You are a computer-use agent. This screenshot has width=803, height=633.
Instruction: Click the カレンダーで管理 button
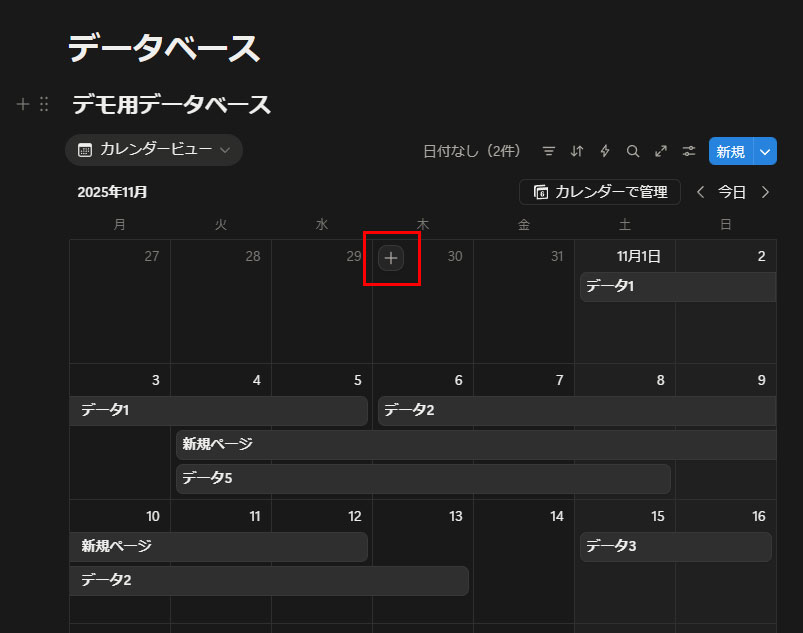[x=600, y=192]
